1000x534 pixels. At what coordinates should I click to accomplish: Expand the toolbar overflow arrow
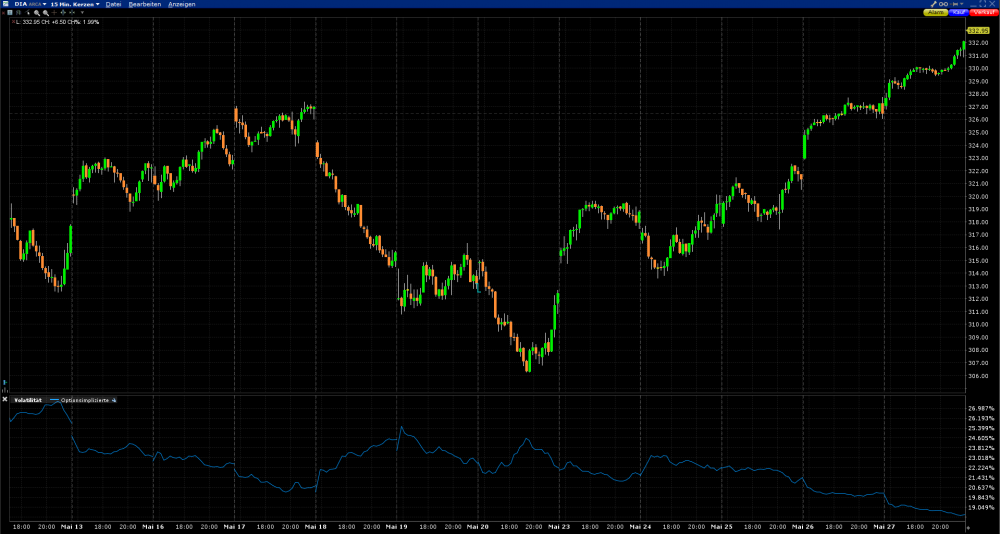(82, 12)
